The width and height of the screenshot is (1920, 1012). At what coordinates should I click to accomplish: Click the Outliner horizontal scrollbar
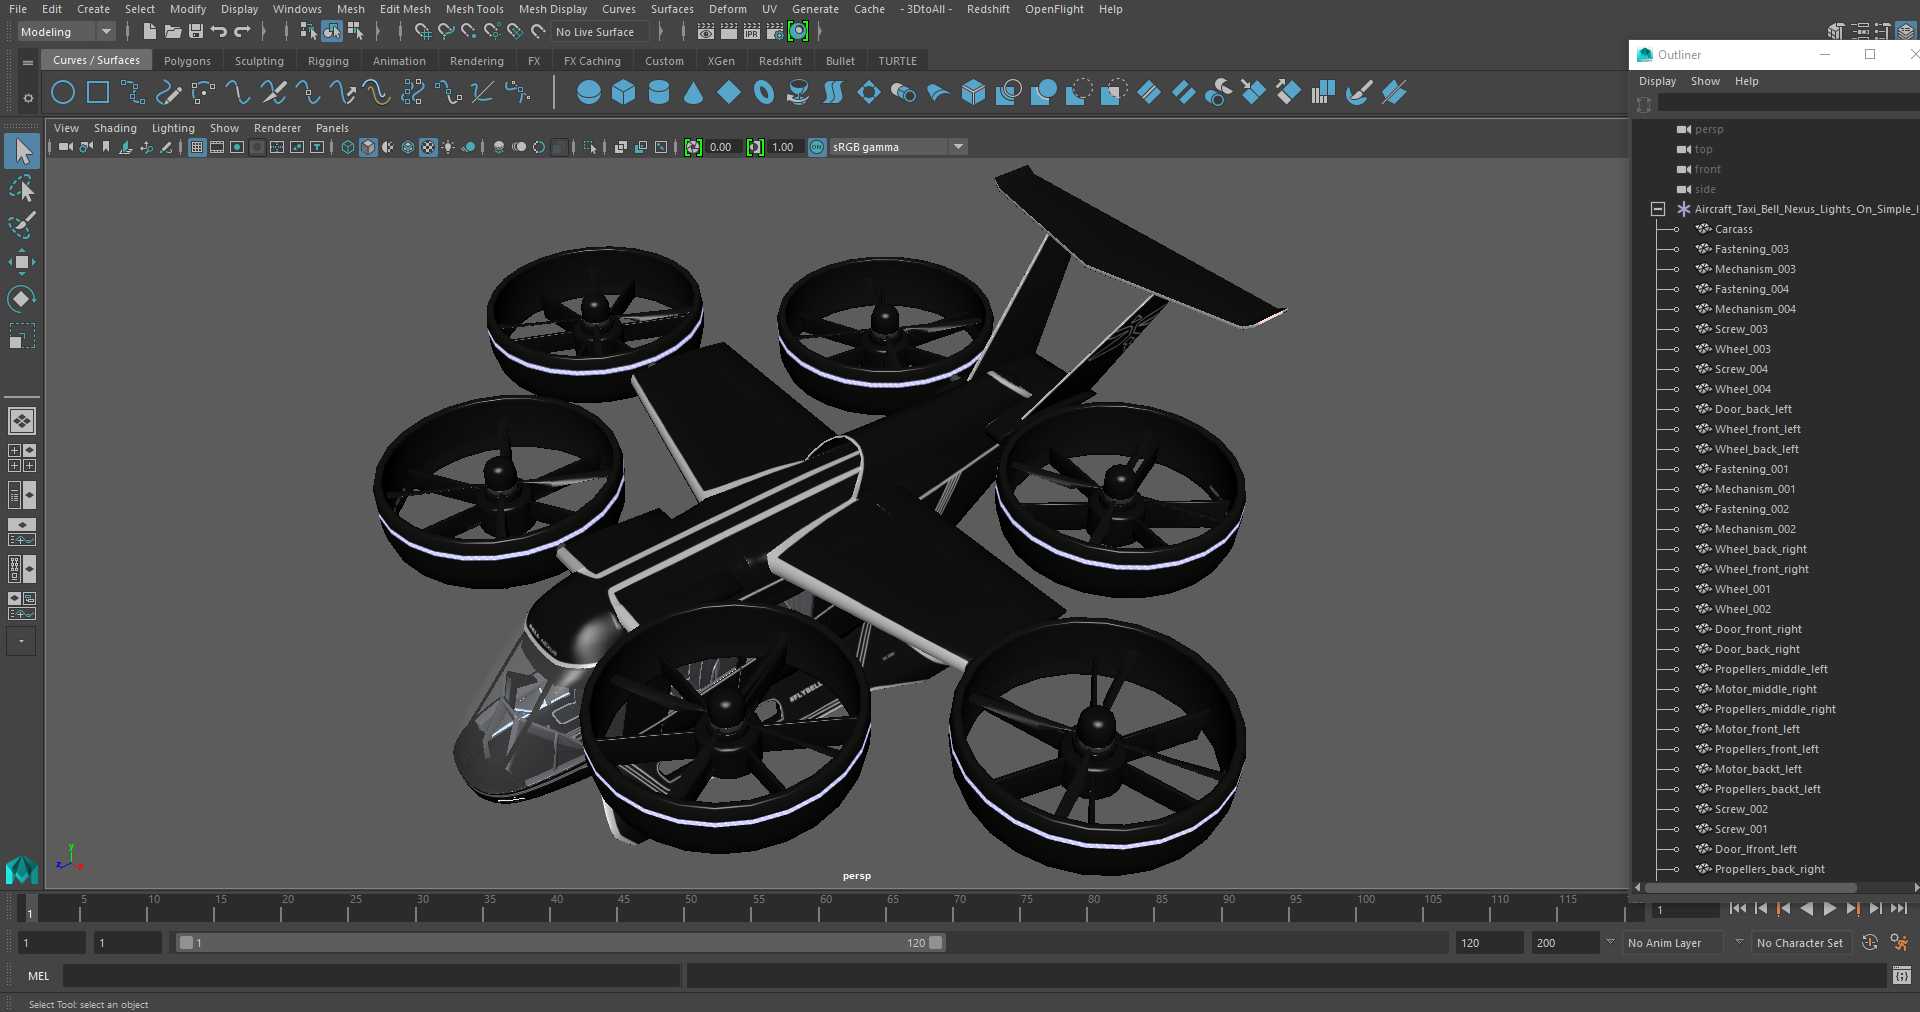[1751, 887]
